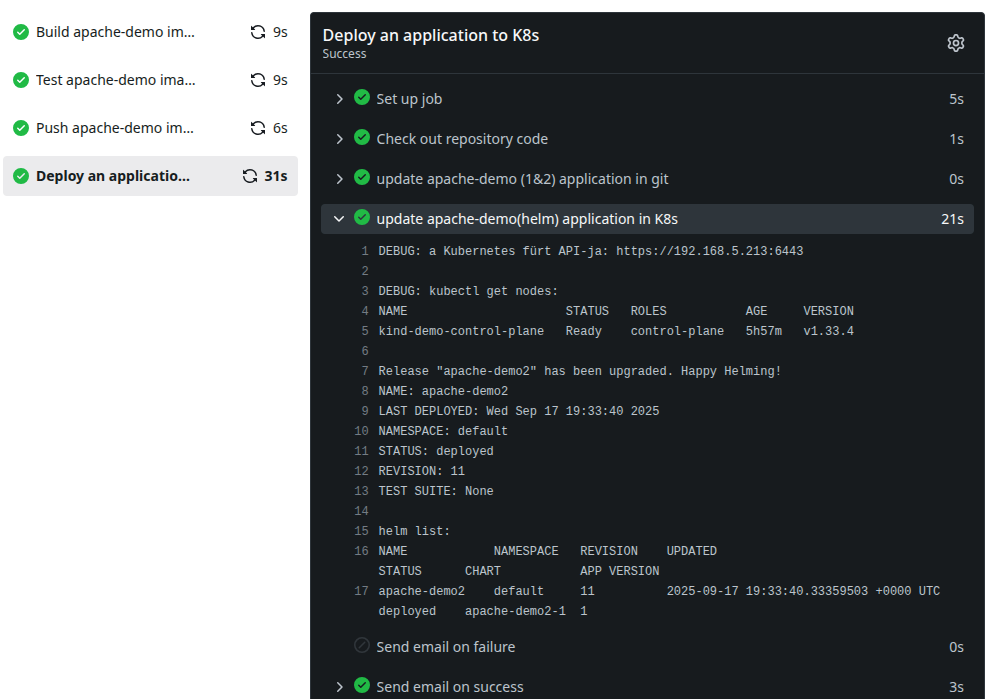This screenshot has width=992, height=699.
Task: Click the skipped status icon of Send email on failure
Action: coord(362,646)
